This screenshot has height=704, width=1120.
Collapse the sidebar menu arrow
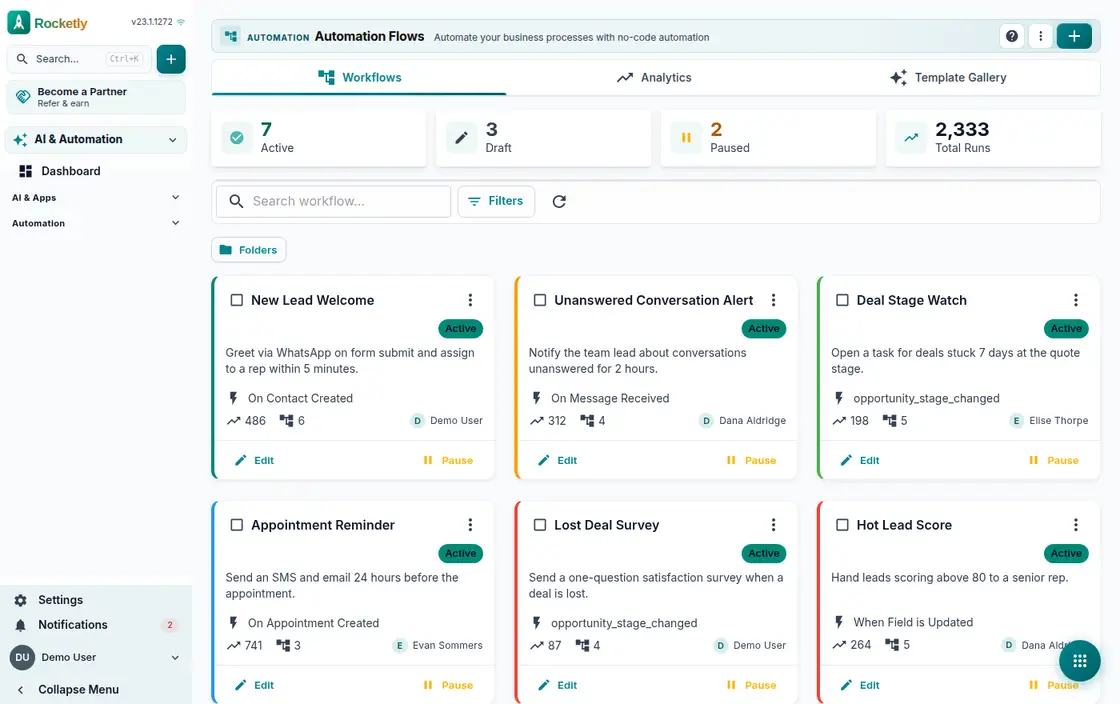[21, 690]
